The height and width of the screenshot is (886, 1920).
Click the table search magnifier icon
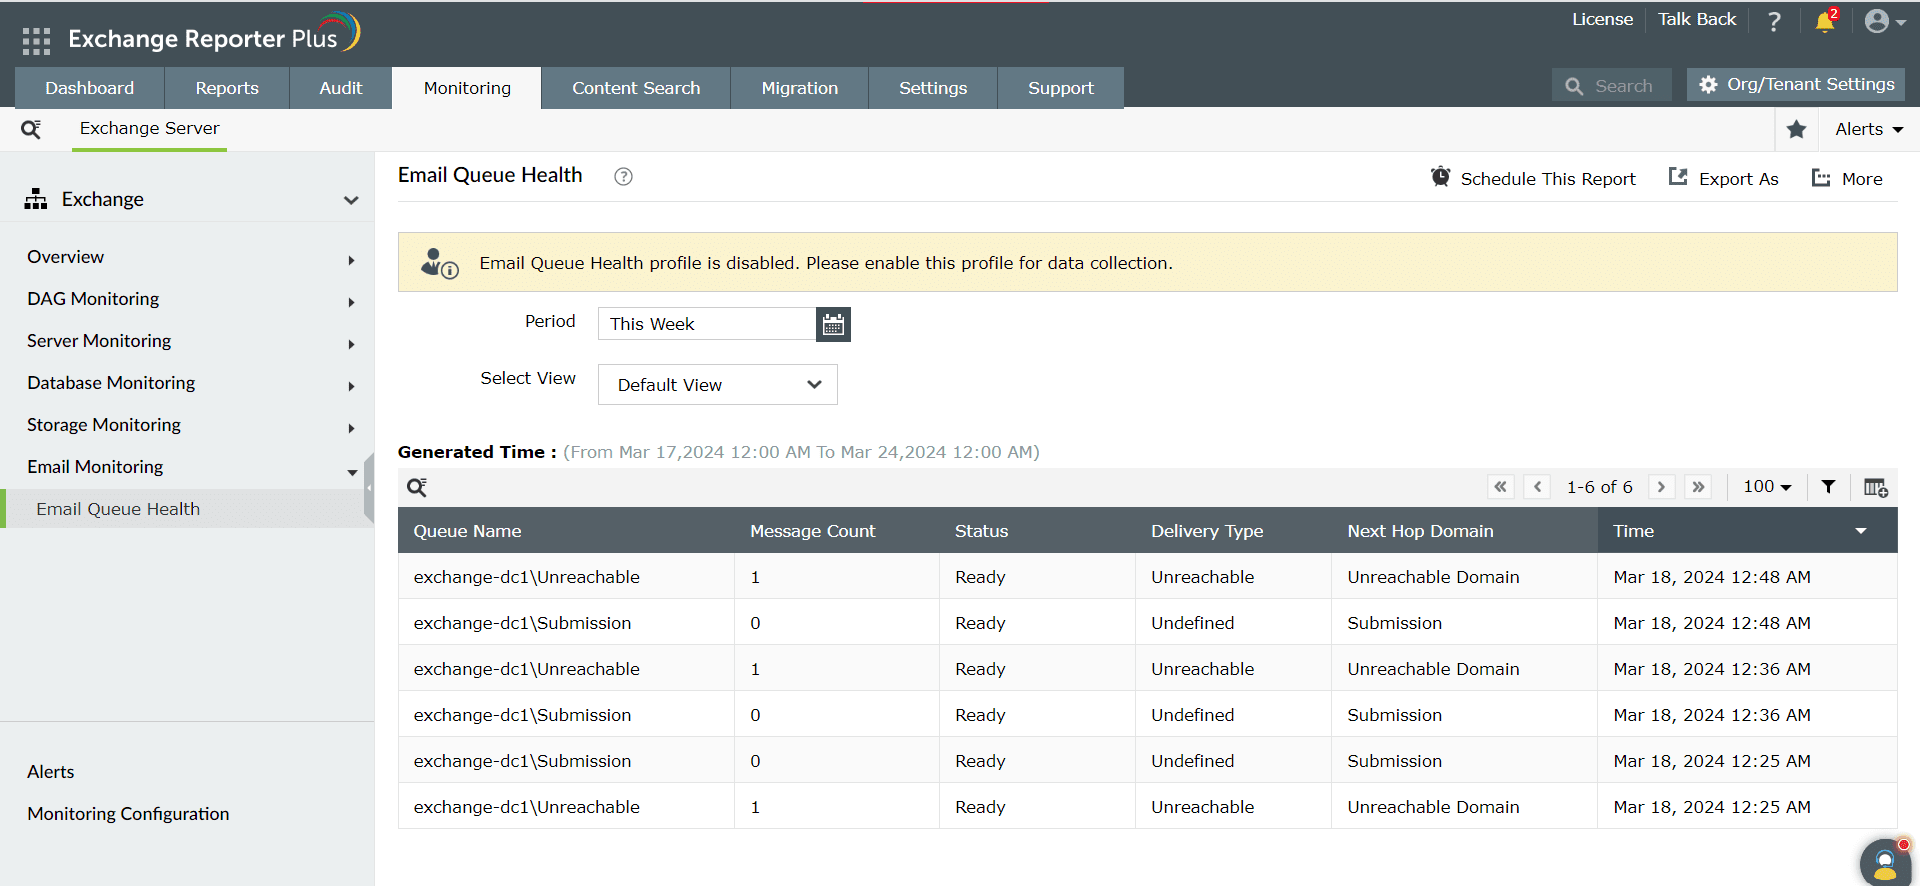coord(417,487)
